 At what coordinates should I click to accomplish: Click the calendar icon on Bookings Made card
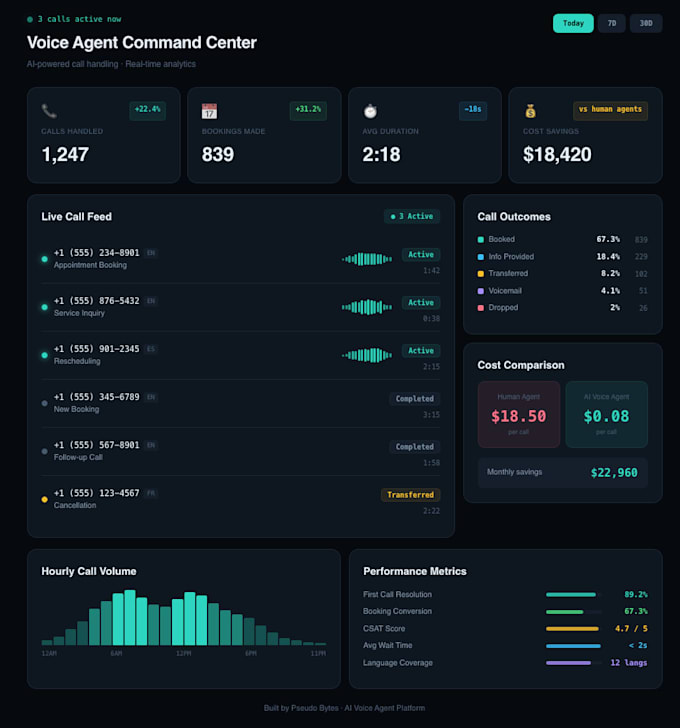209,111
